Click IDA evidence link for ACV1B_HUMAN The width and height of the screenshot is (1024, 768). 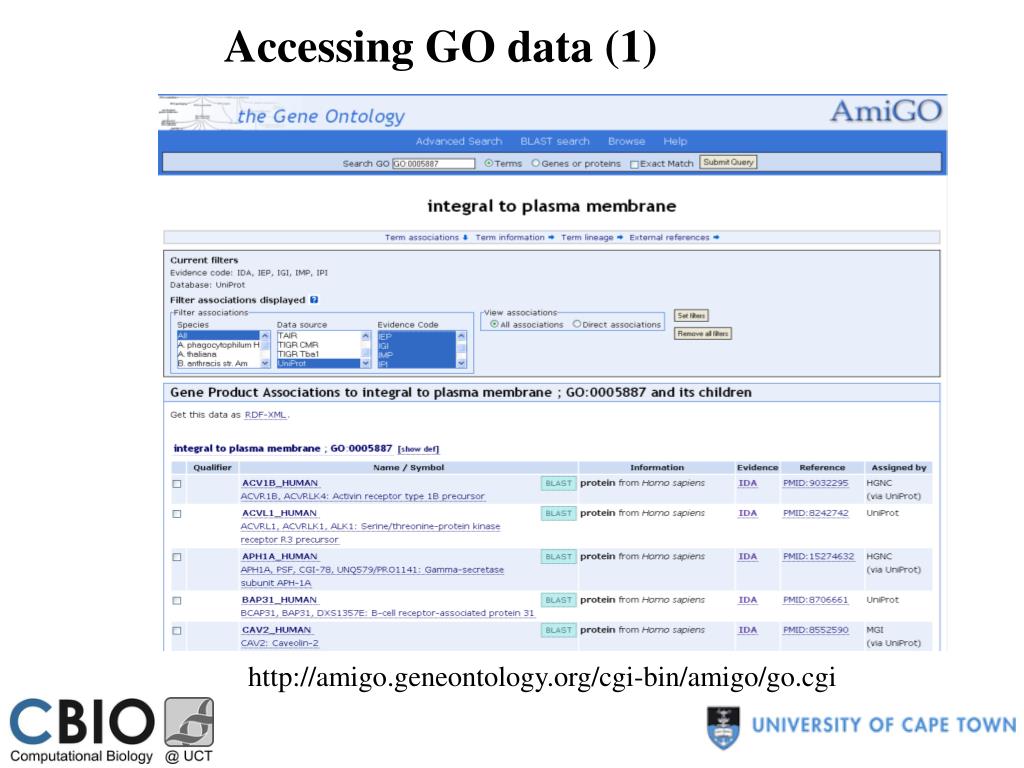pos(748,483)
